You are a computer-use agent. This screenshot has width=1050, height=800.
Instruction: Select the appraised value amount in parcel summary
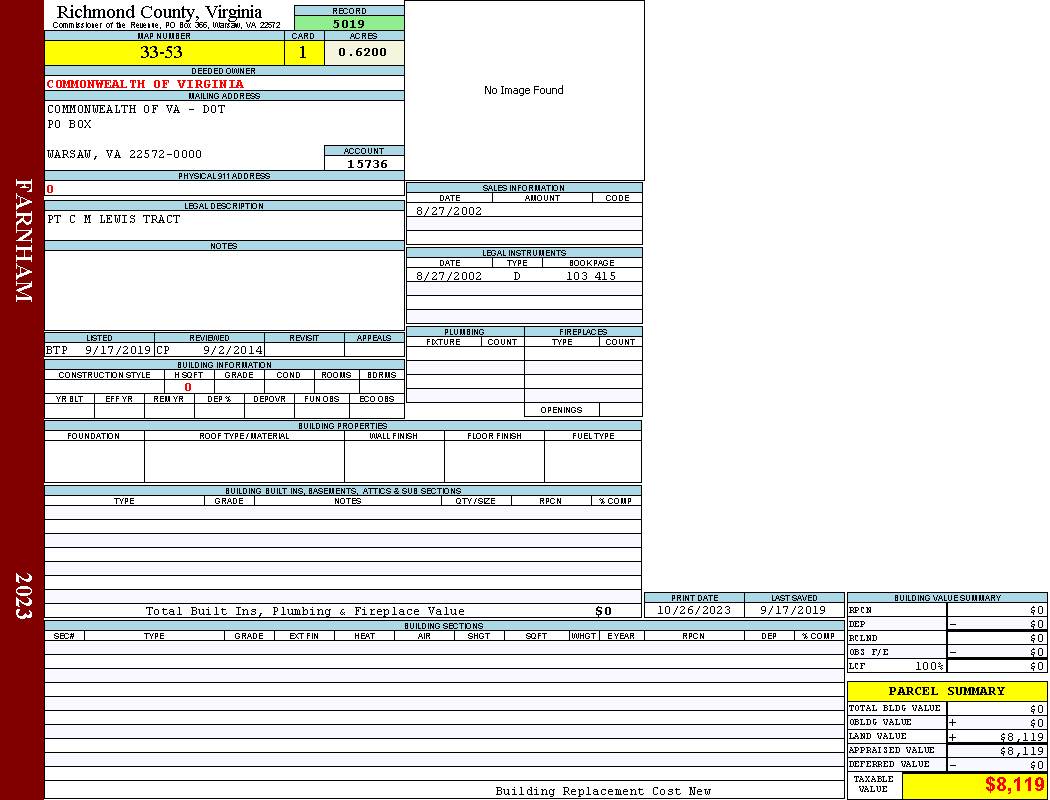click(1021, 751)
